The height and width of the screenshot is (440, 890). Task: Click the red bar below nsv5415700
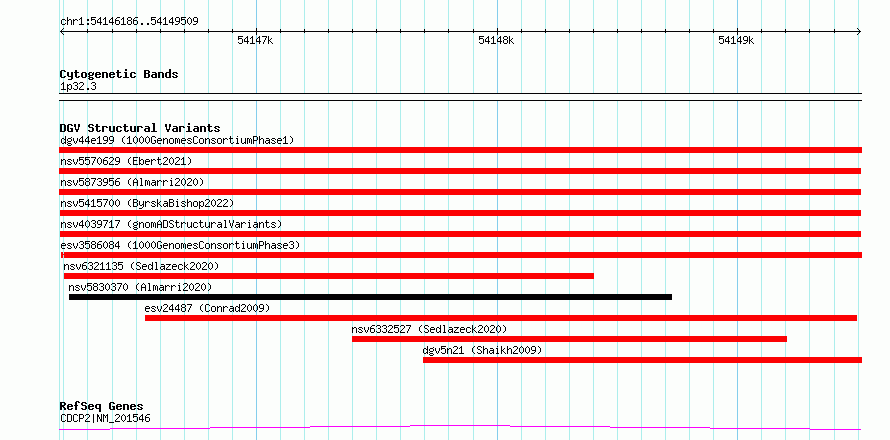coord(460,213)
